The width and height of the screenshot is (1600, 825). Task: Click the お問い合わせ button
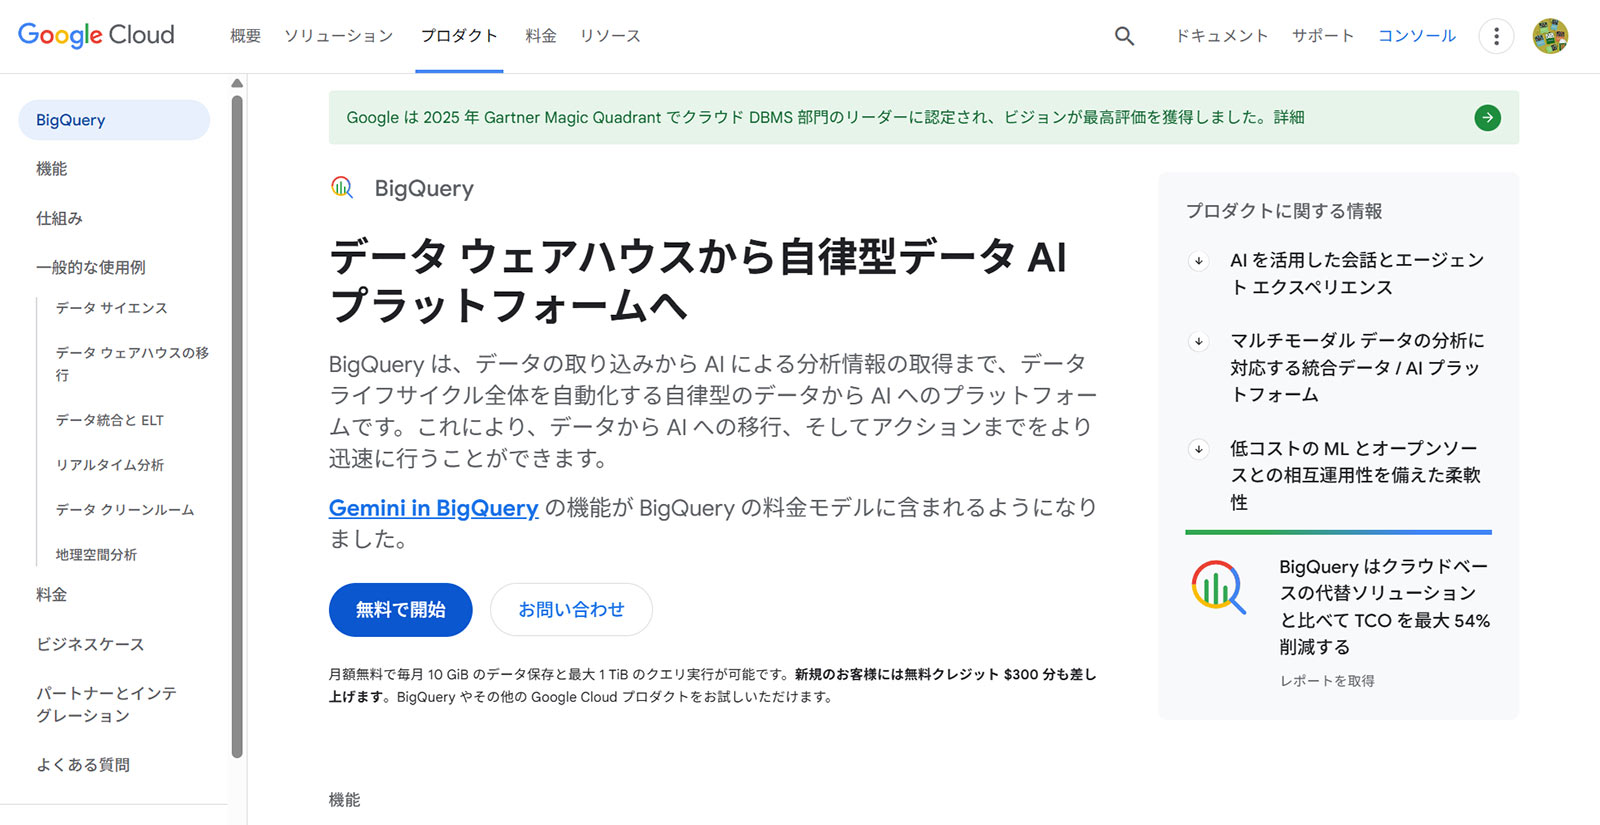(x=571, y=610)
